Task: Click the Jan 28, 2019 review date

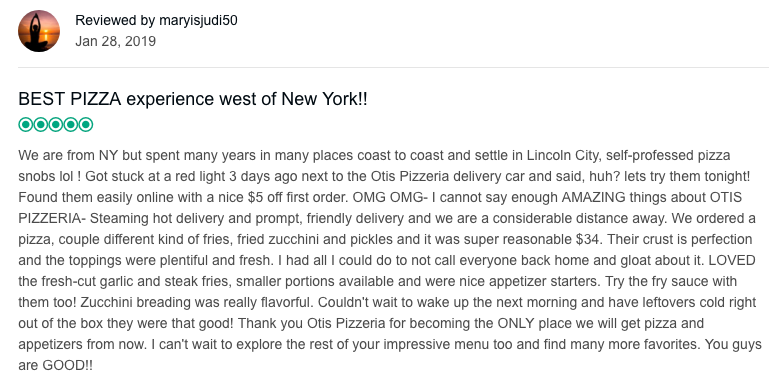Action: (116, 41)
